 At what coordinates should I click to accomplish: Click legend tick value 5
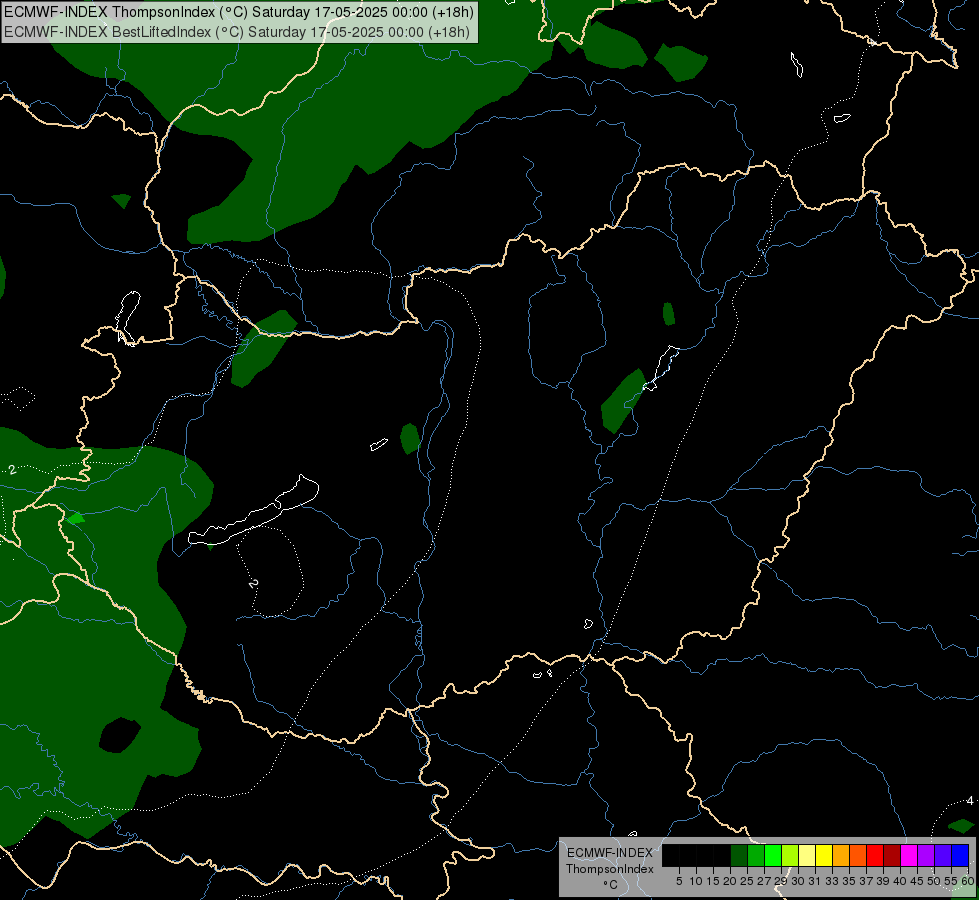click(679, 881)
